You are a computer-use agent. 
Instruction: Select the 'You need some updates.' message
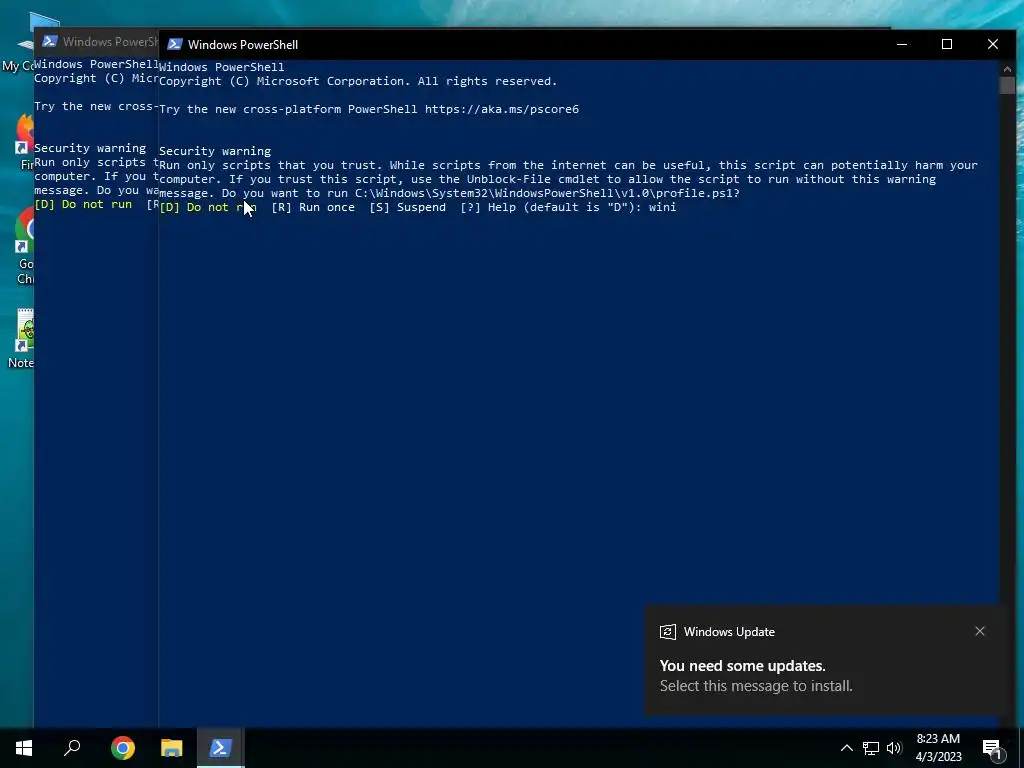coord(743,665)
